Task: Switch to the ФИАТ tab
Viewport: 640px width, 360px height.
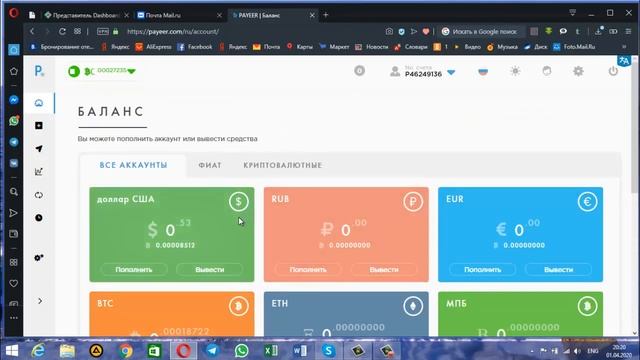Action: click(210, 165)
